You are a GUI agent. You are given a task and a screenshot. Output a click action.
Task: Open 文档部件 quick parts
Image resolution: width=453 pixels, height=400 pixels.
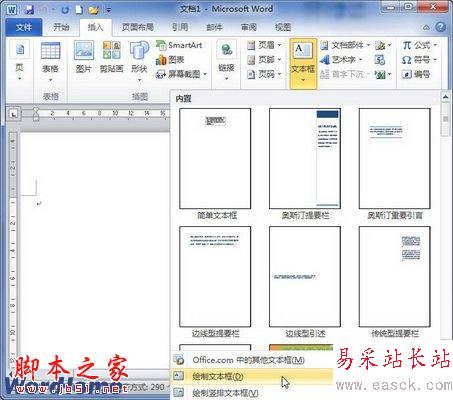(x=345, y=45)
